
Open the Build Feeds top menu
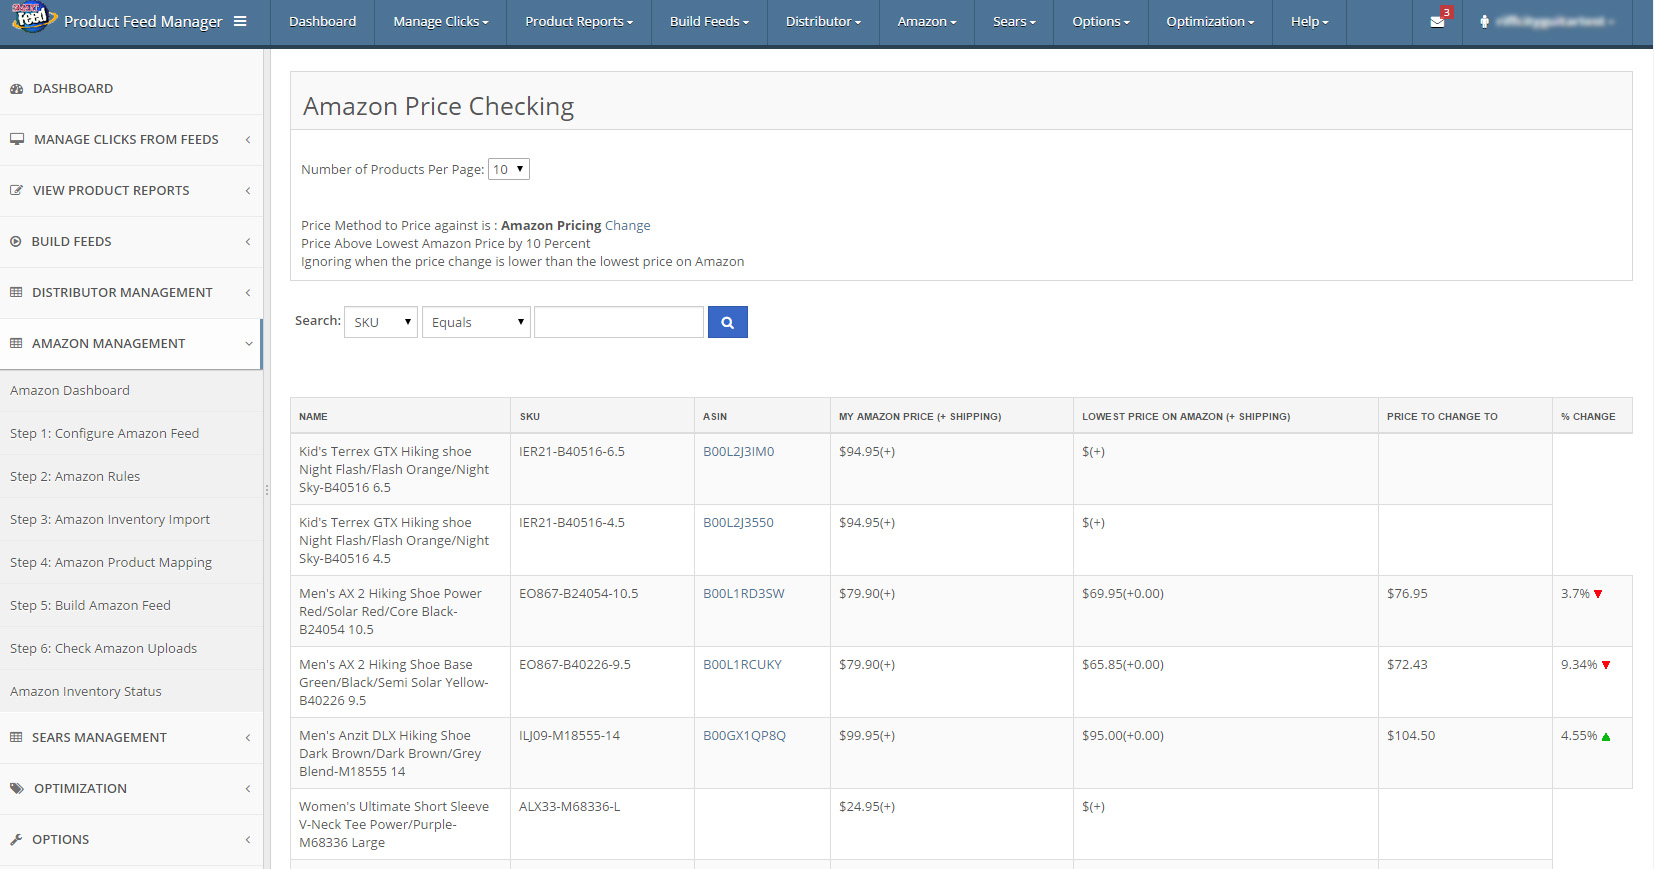coord(709,22)
